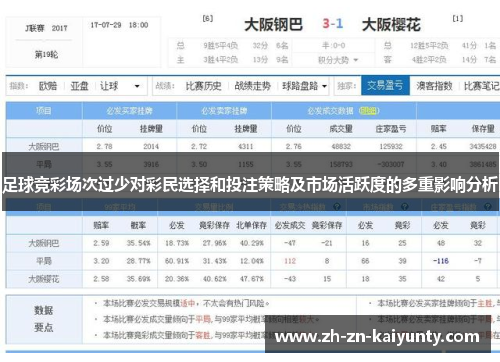Click away total record 12胜5平2负

tap(429, 45)
